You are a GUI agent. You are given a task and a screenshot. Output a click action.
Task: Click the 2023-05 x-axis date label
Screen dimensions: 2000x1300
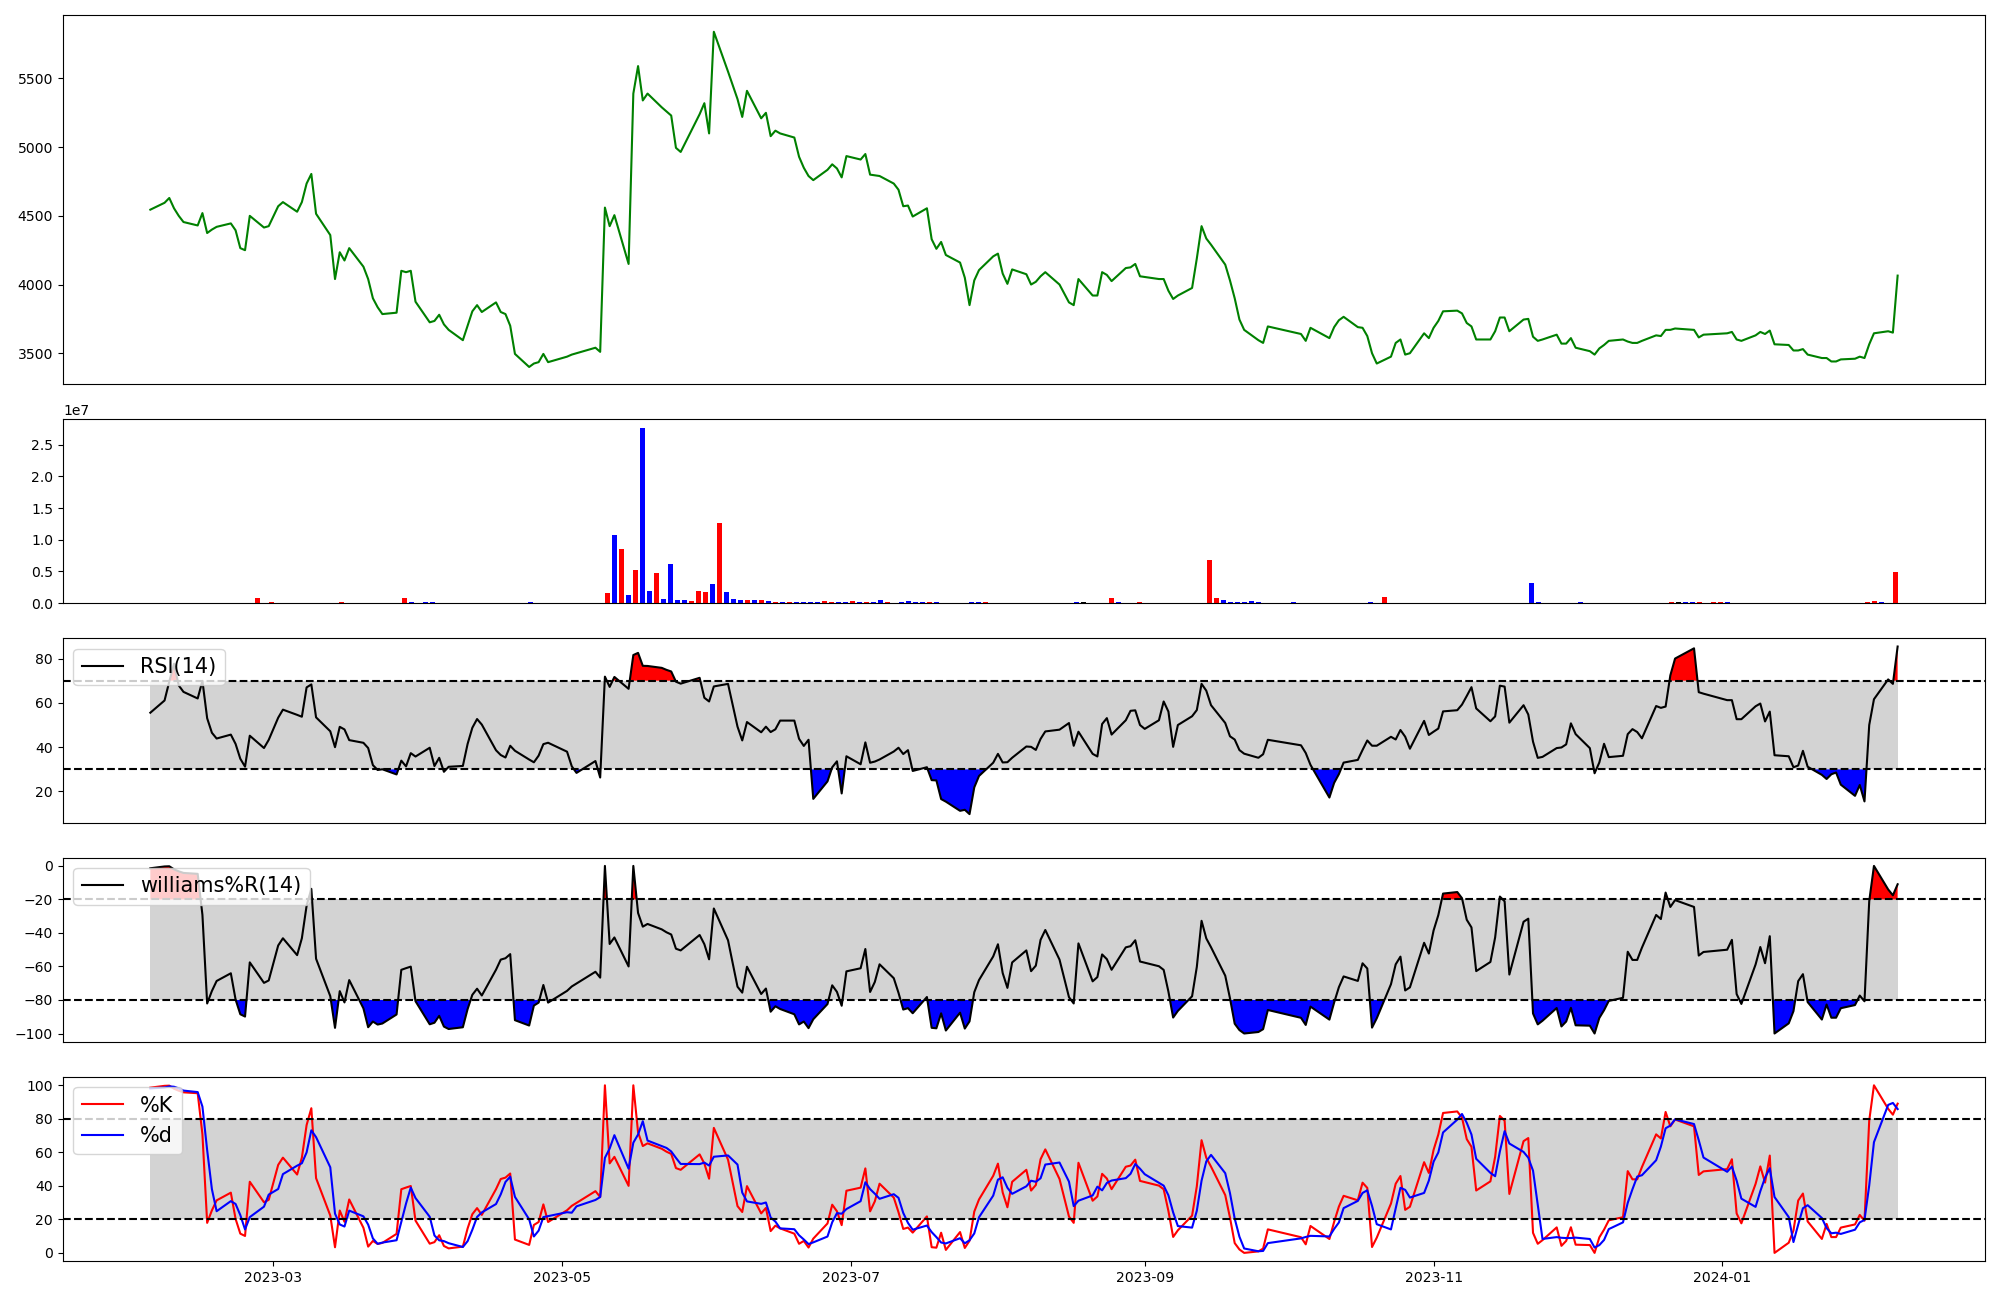pos(562,1277)
